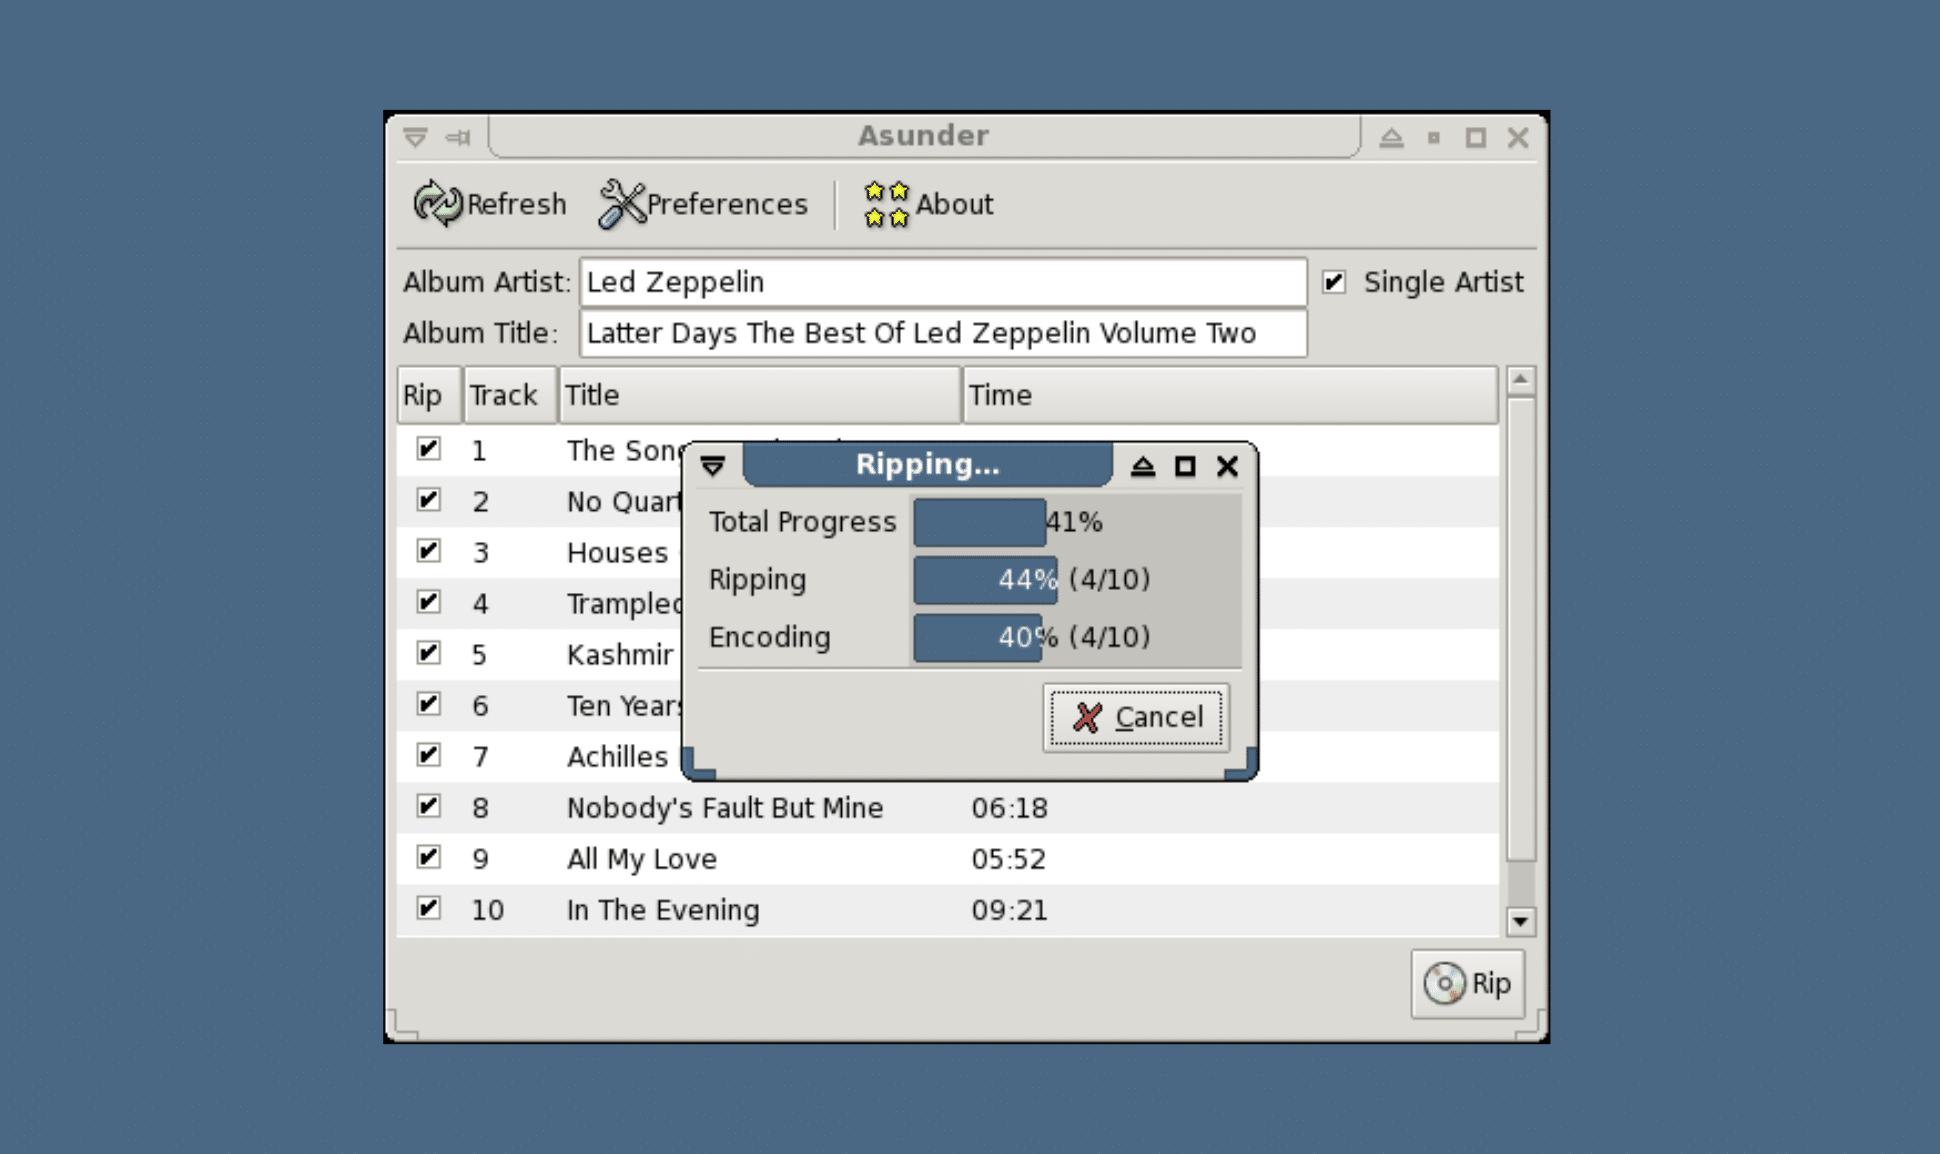Click the Asunder minimize dot icon
The height and width of the screenshot is (1154, 1940).
[1433, 138]
